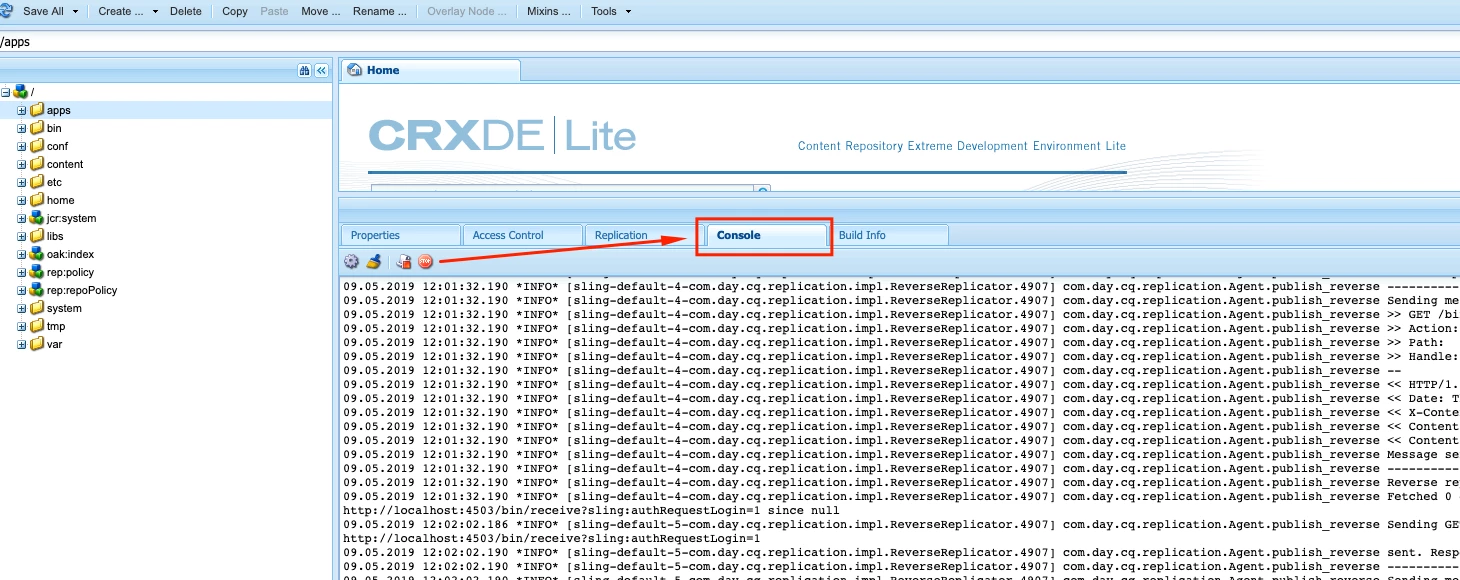Select the Home tab

431,71
